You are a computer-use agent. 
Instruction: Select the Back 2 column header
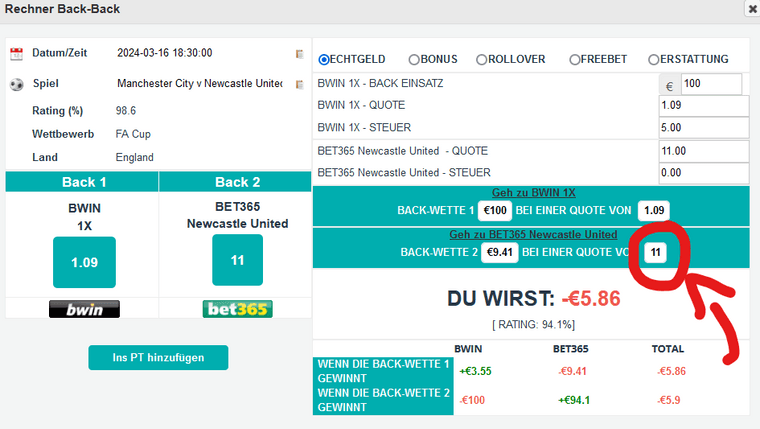click(235, 182)
